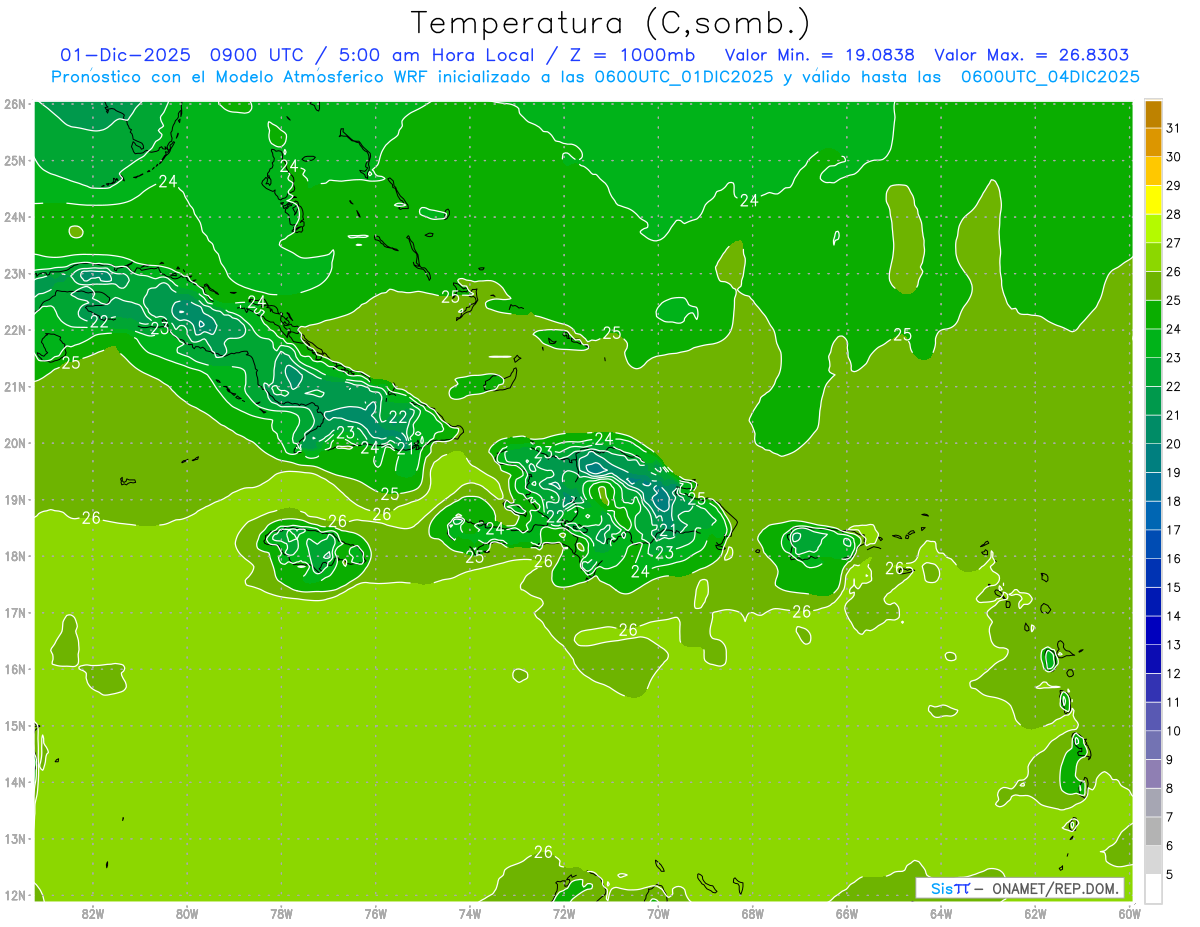This screenshot has height=927, width=1200.
Task: Click the "24N" latitude axis label
Action: pyautogui.click(x=14, y=217)
